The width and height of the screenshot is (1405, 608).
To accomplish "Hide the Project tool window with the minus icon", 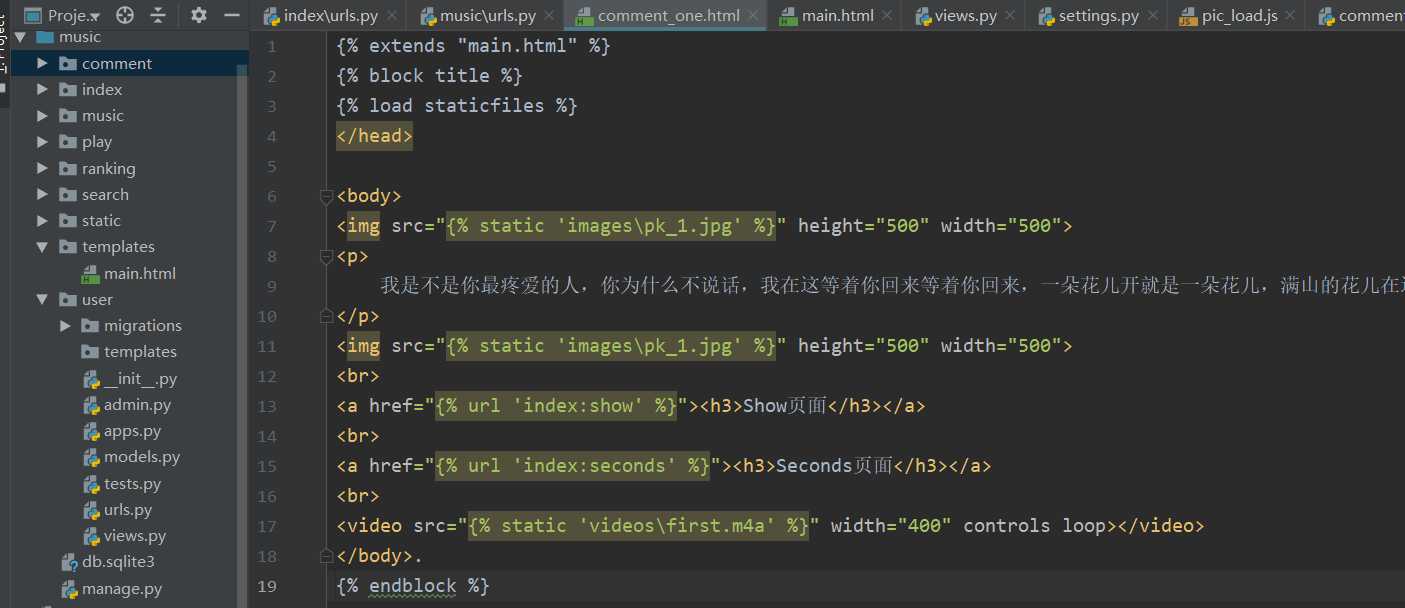I will [232, 15].
